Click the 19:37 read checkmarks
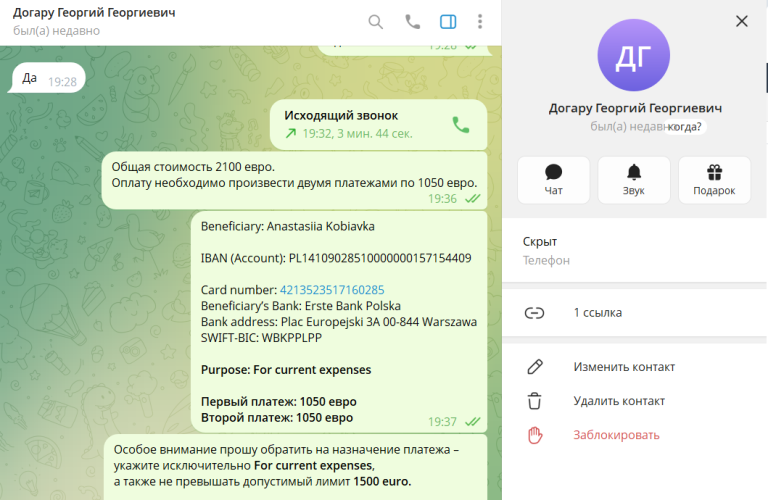 pyautogui.click(x=473, y=422)
